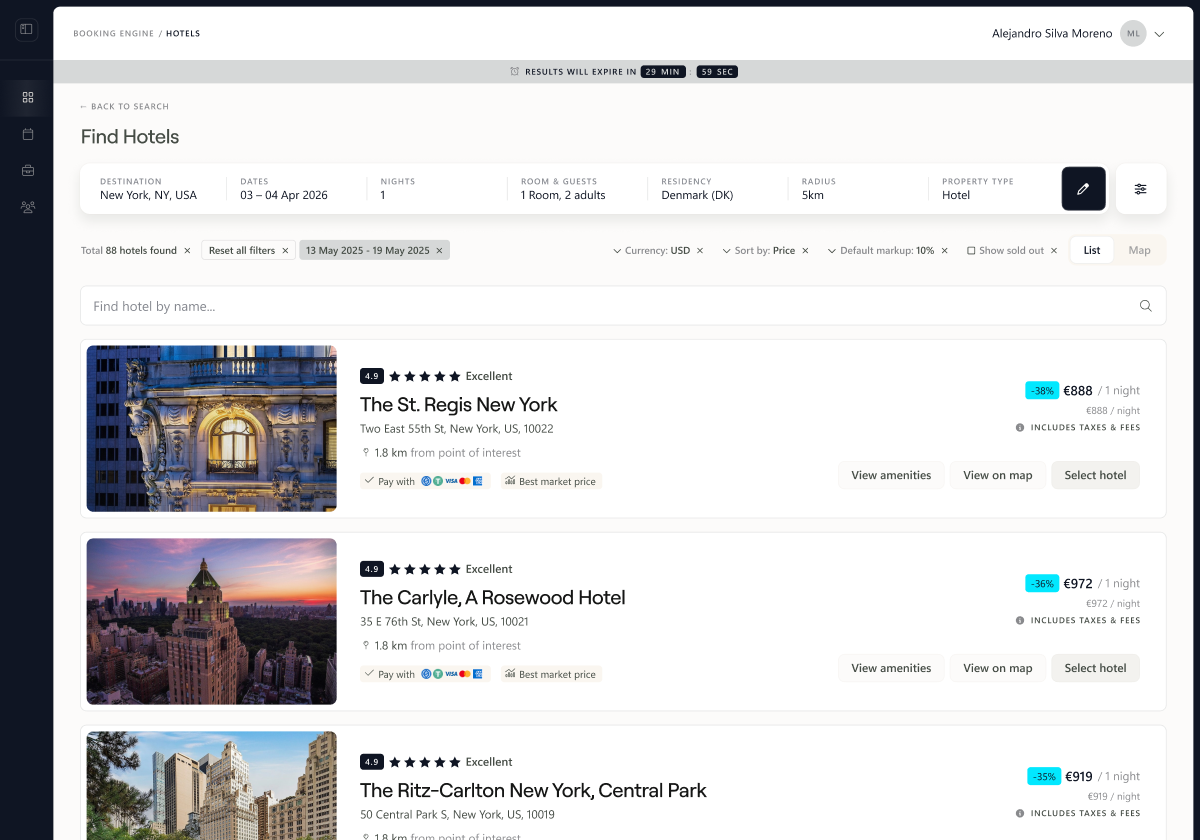Click the ML user avatar

pyautogui.click(x=1133, y=33)
